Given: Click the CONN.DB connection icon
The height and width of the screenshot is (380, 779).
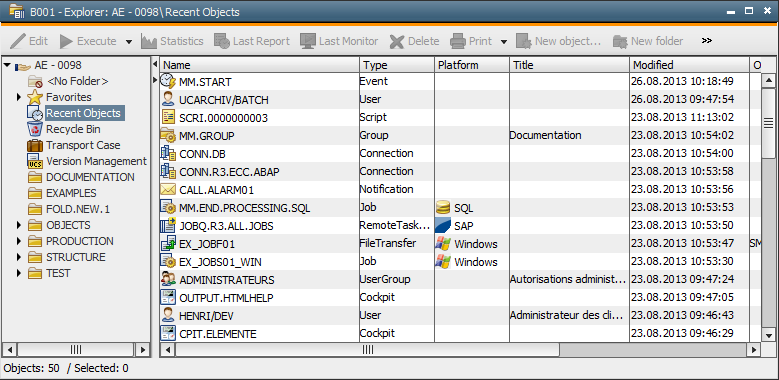Looking at the screenshot, I should coord(168,153).
